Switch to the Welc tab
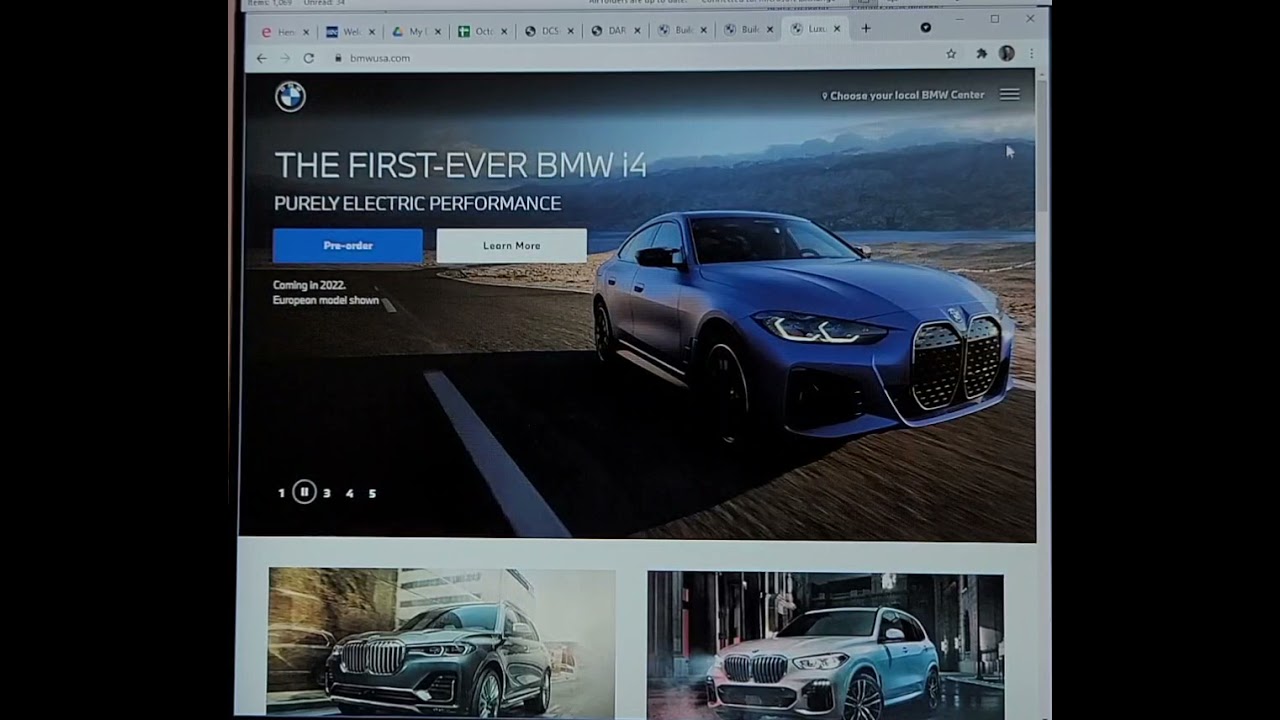The image size is (1280, 720). click(x=349, y=31)
